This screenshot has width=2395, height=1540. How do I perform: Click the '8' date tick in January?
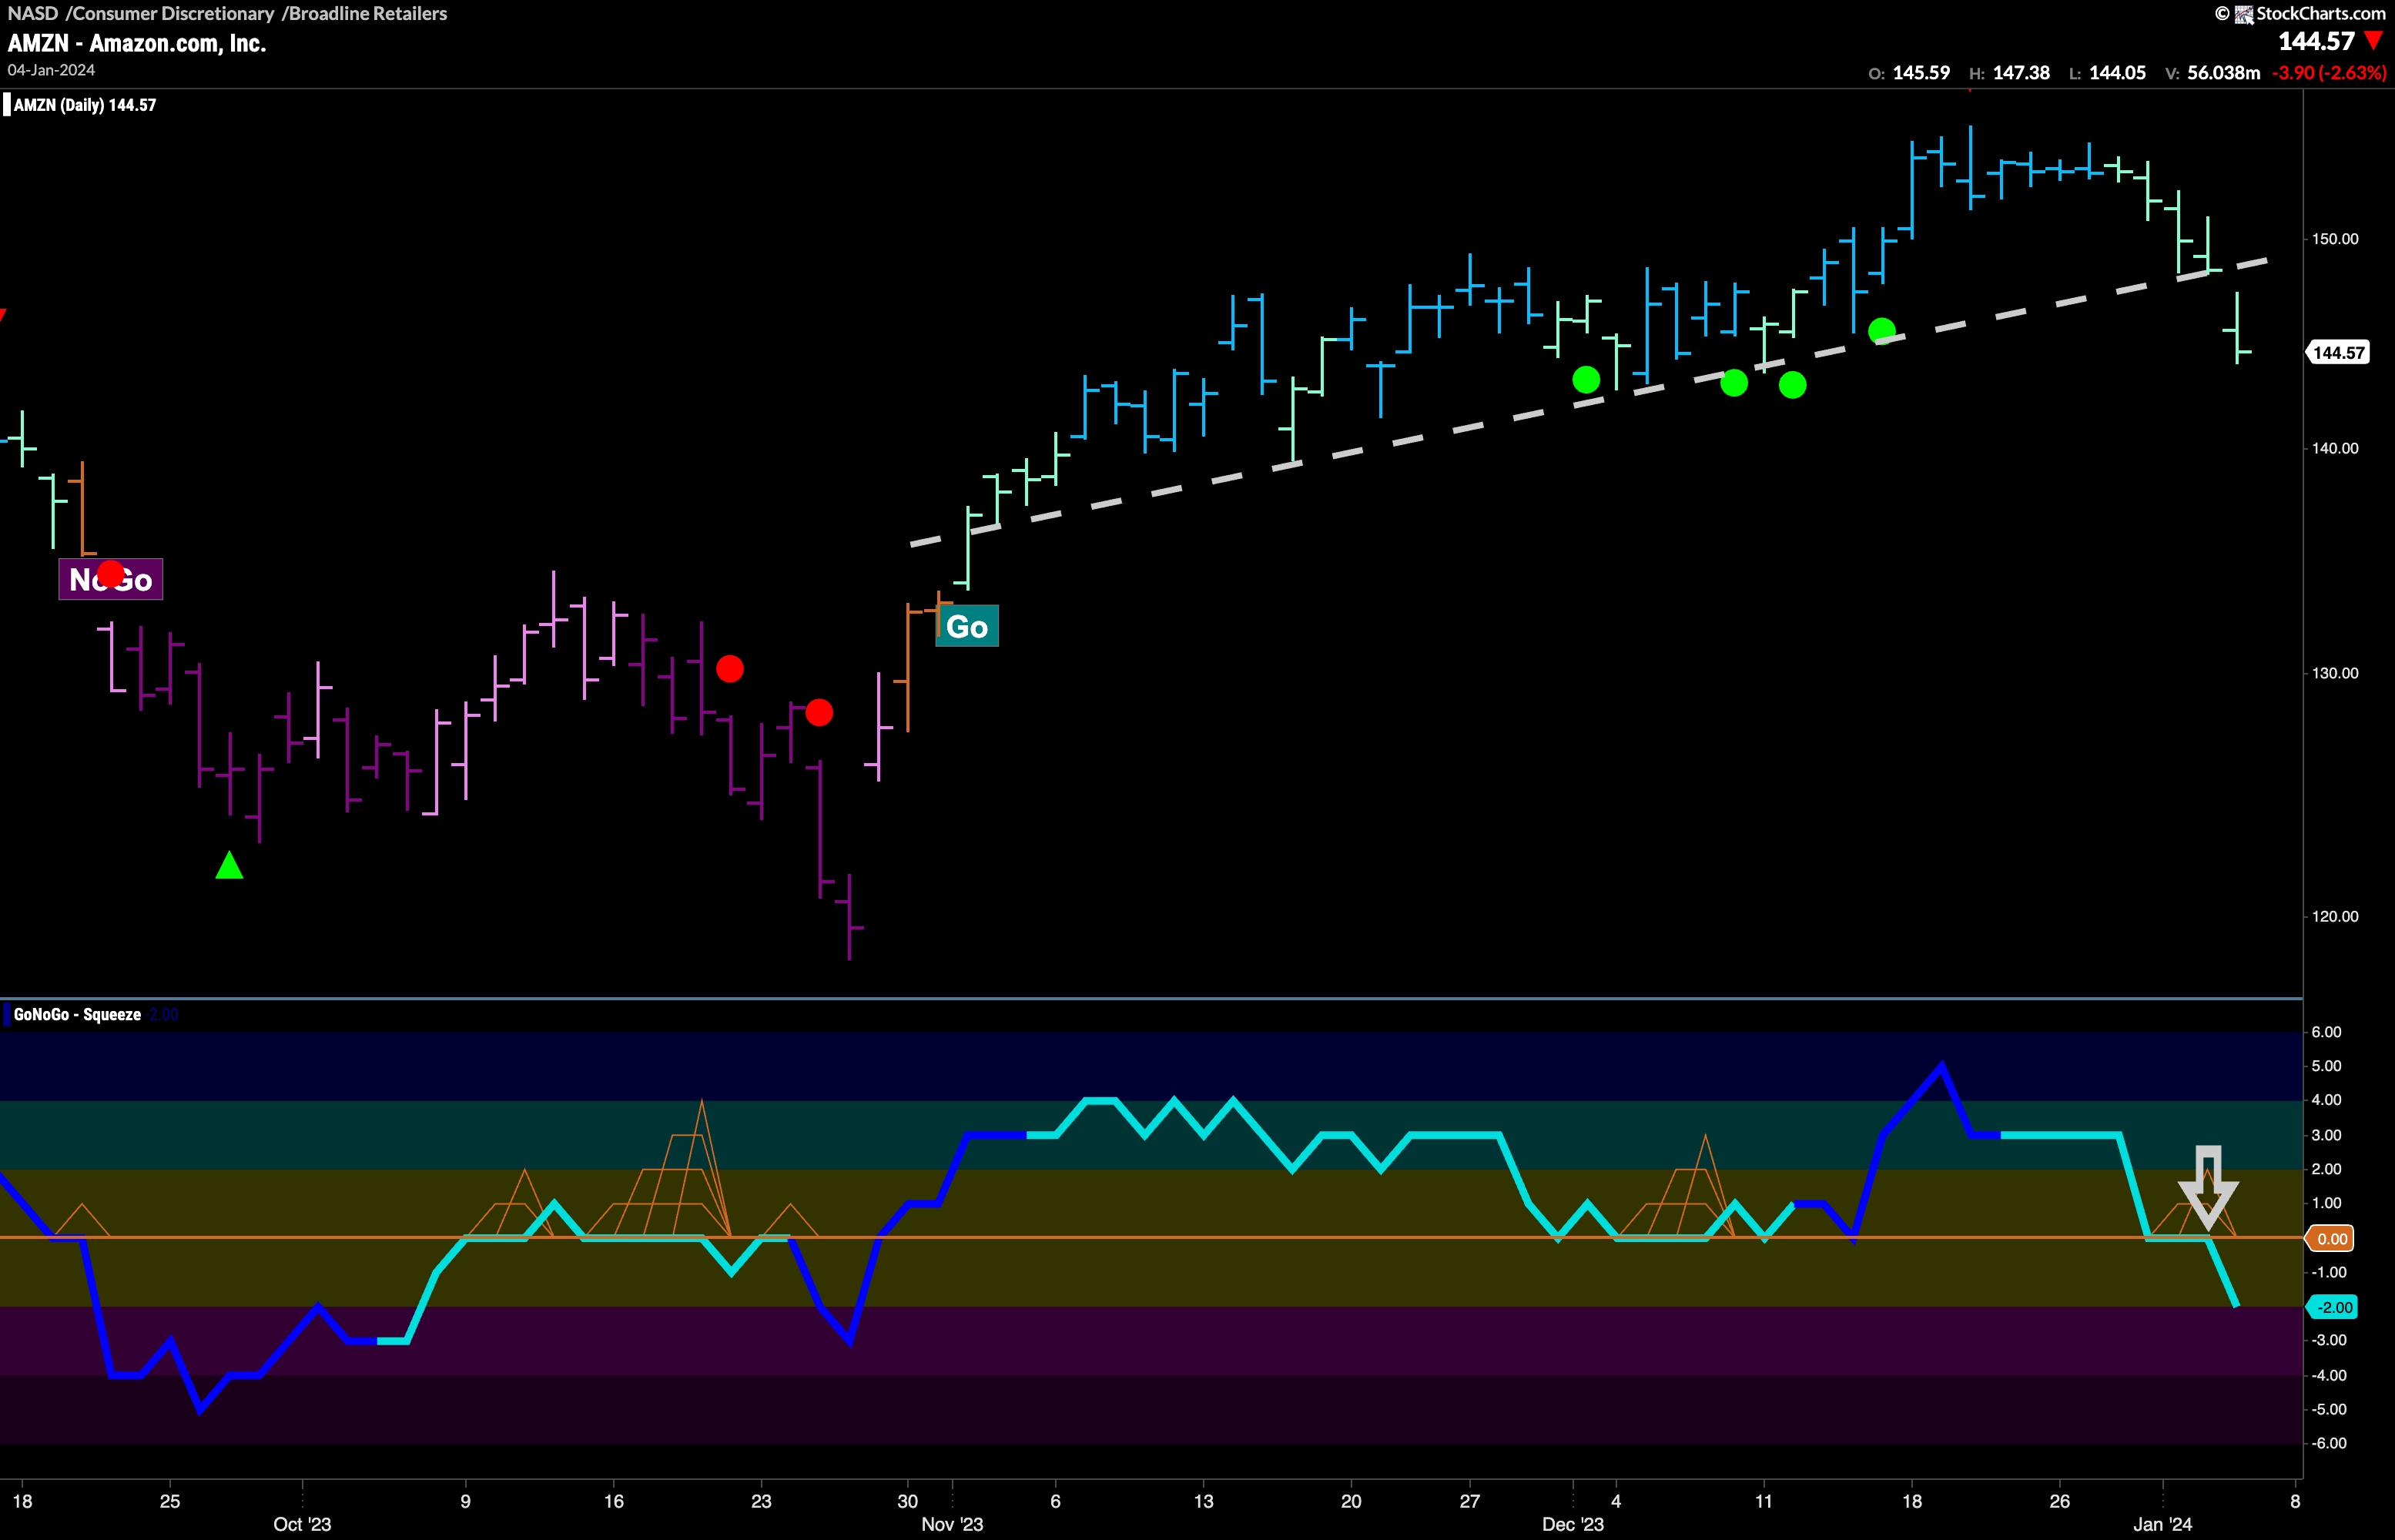click(x=2295, y=1501)
